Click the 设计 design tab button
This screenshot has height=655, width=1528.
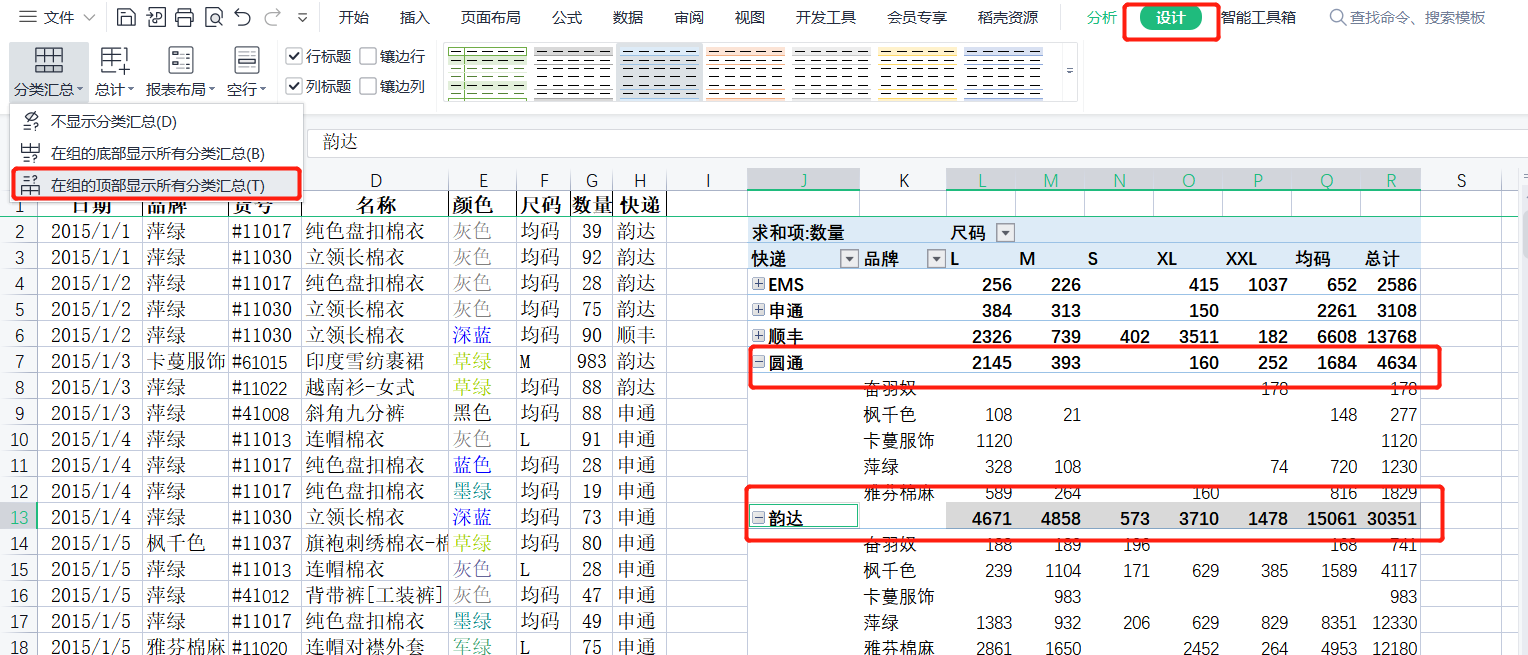click(1170, 18)
